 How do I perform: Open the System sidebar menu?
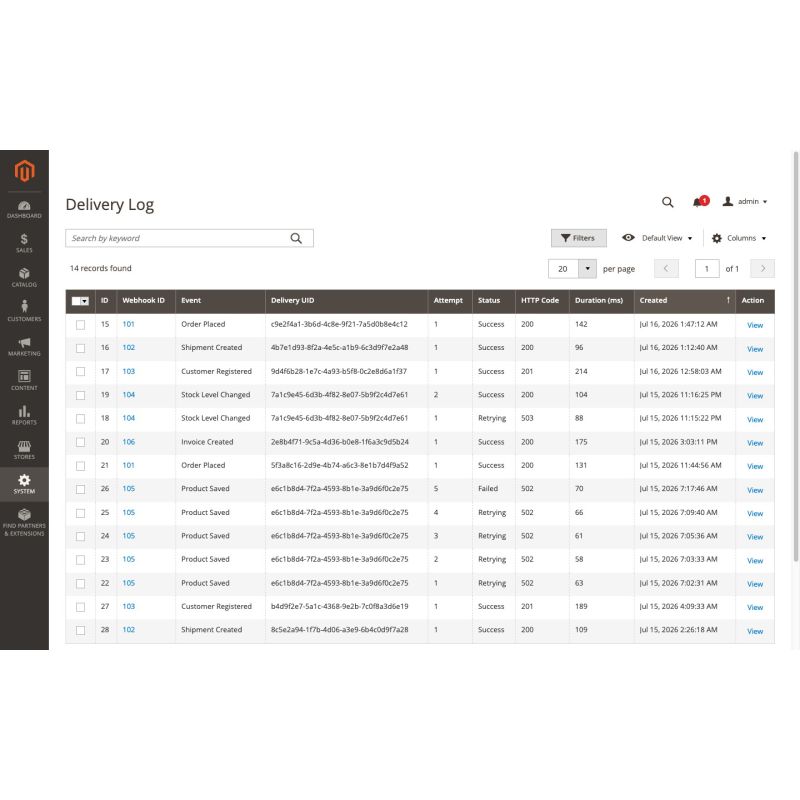(x=24, y=484)
